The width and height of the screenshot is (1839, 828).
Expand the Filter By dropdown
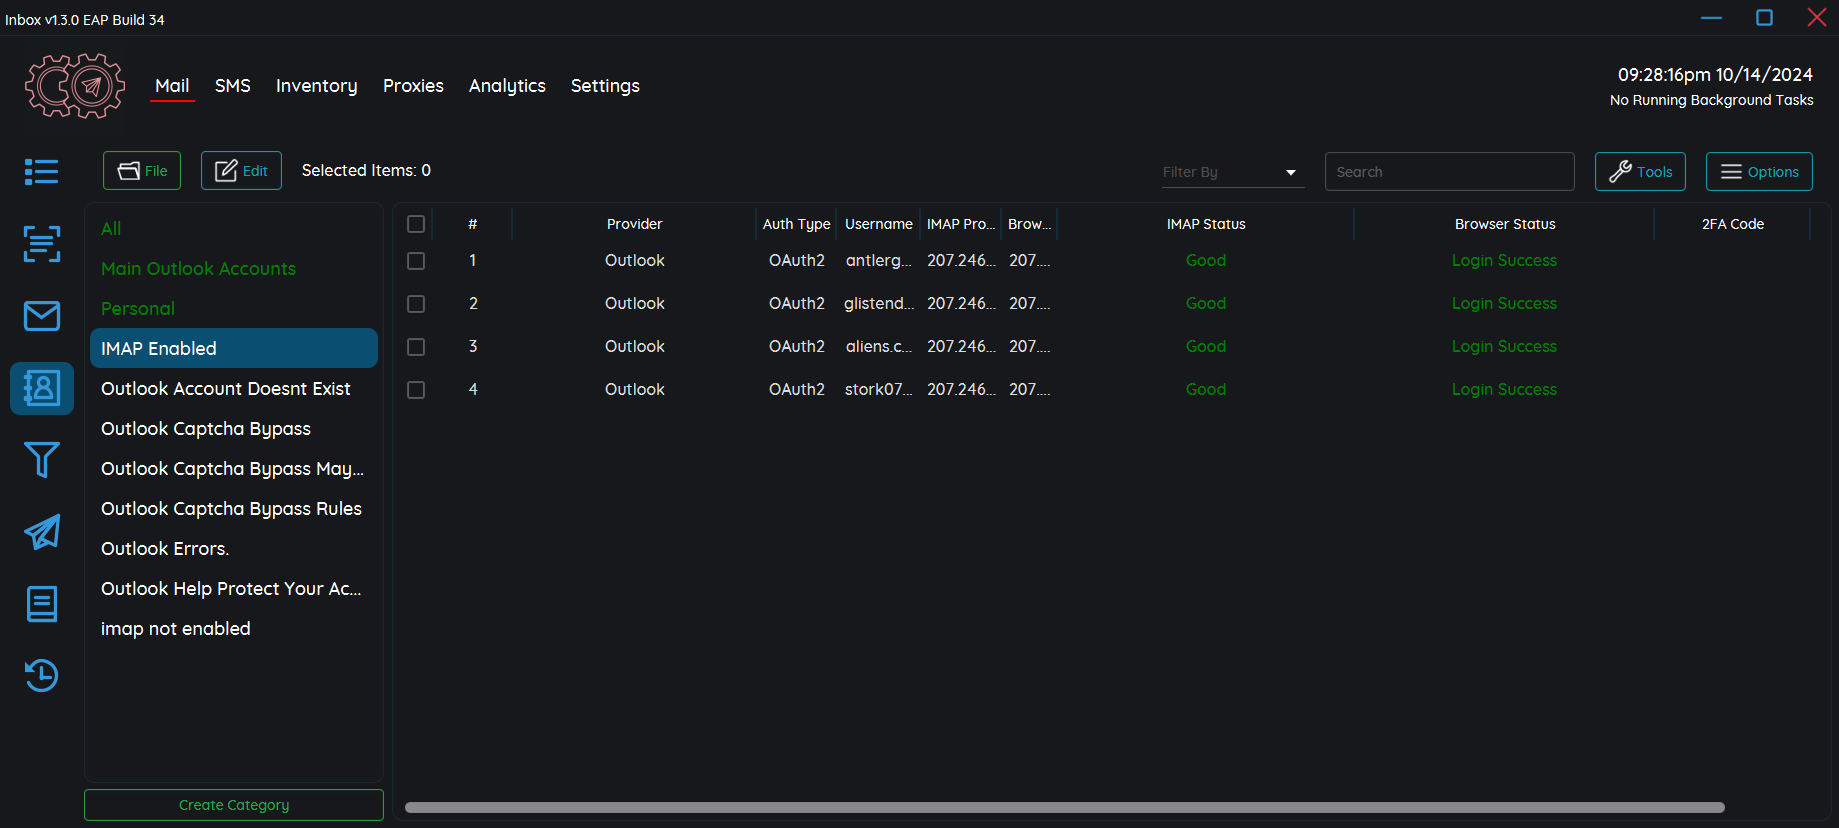pos(1233,172)
